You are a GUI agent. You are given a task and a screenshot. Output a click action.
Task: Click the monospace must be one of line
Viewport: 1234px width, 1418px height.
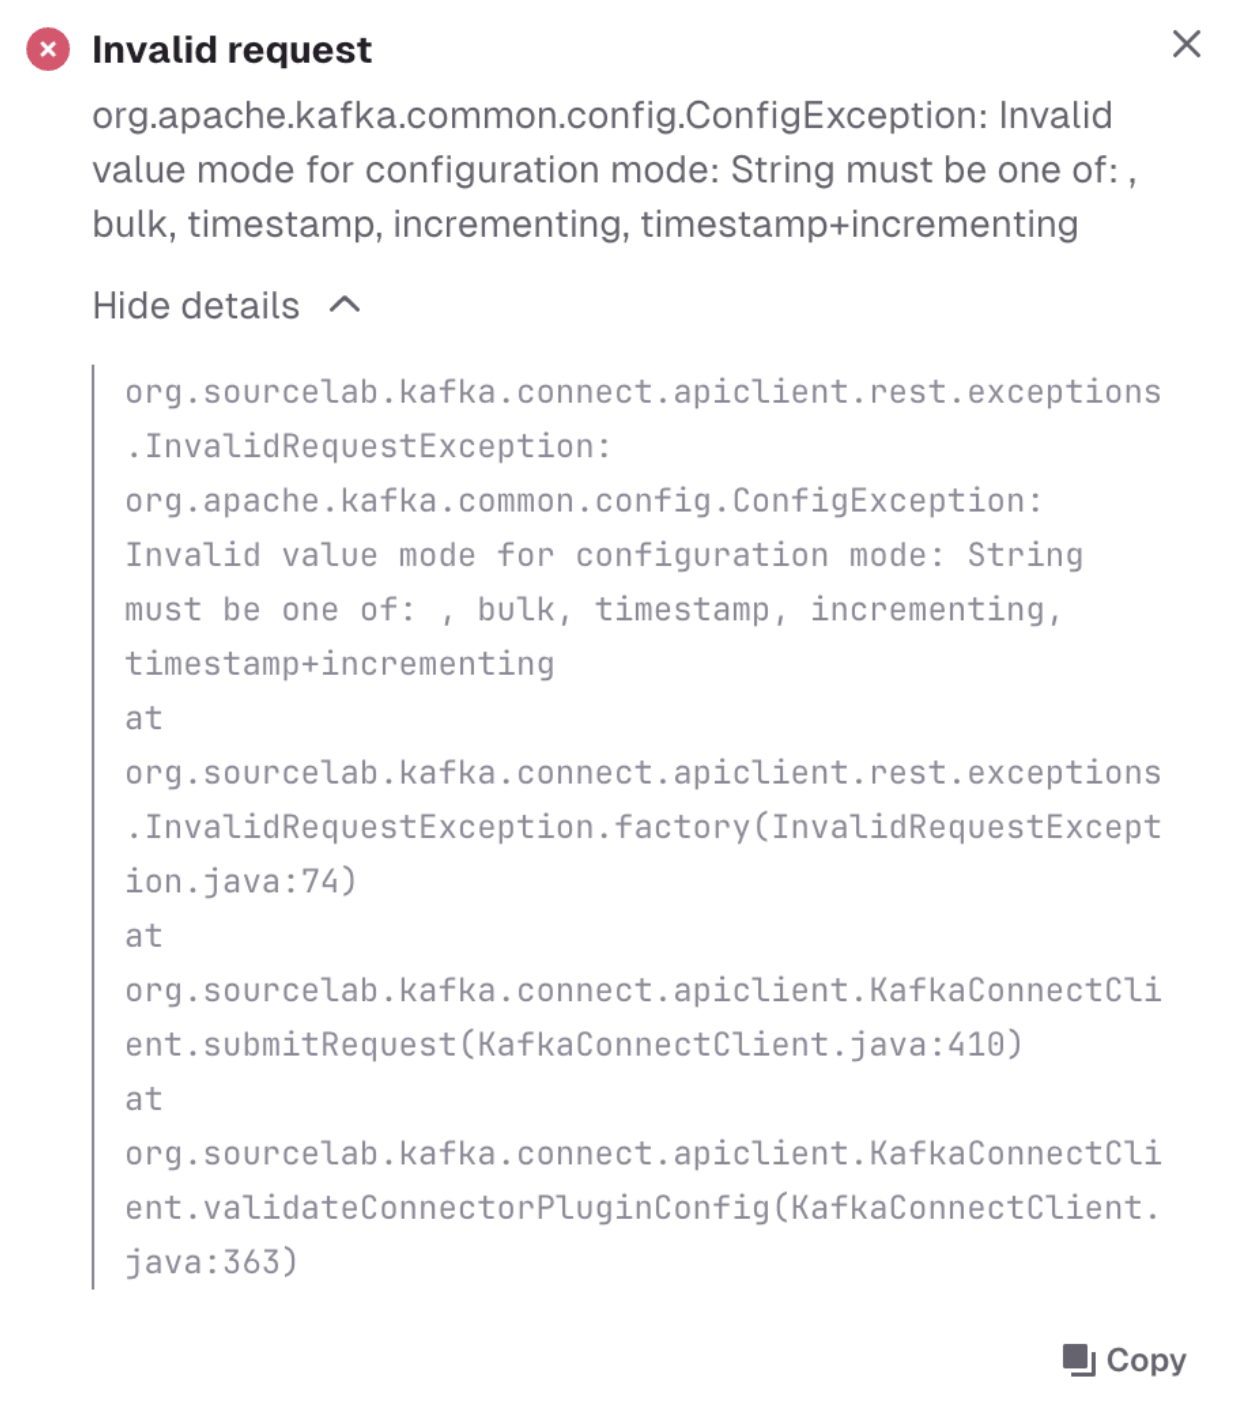tap(592, 609)
